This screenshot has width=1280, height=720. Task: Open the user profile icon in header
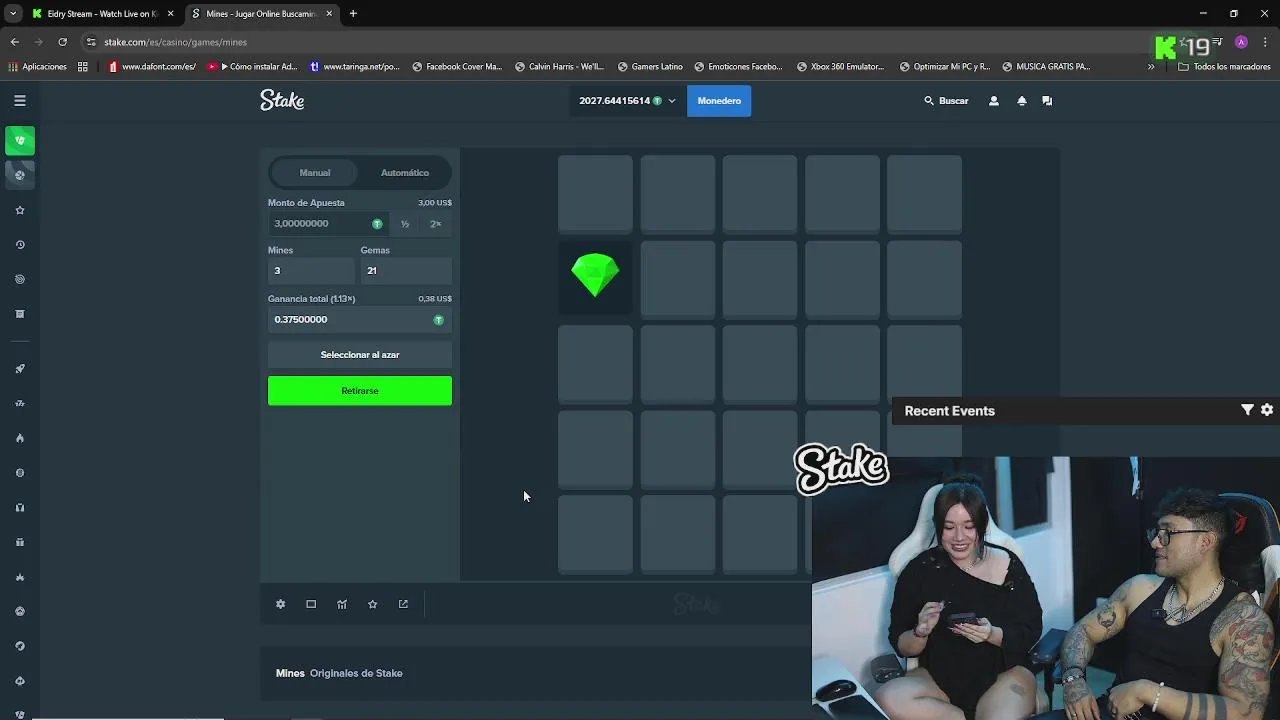click(x=993, y=101)
